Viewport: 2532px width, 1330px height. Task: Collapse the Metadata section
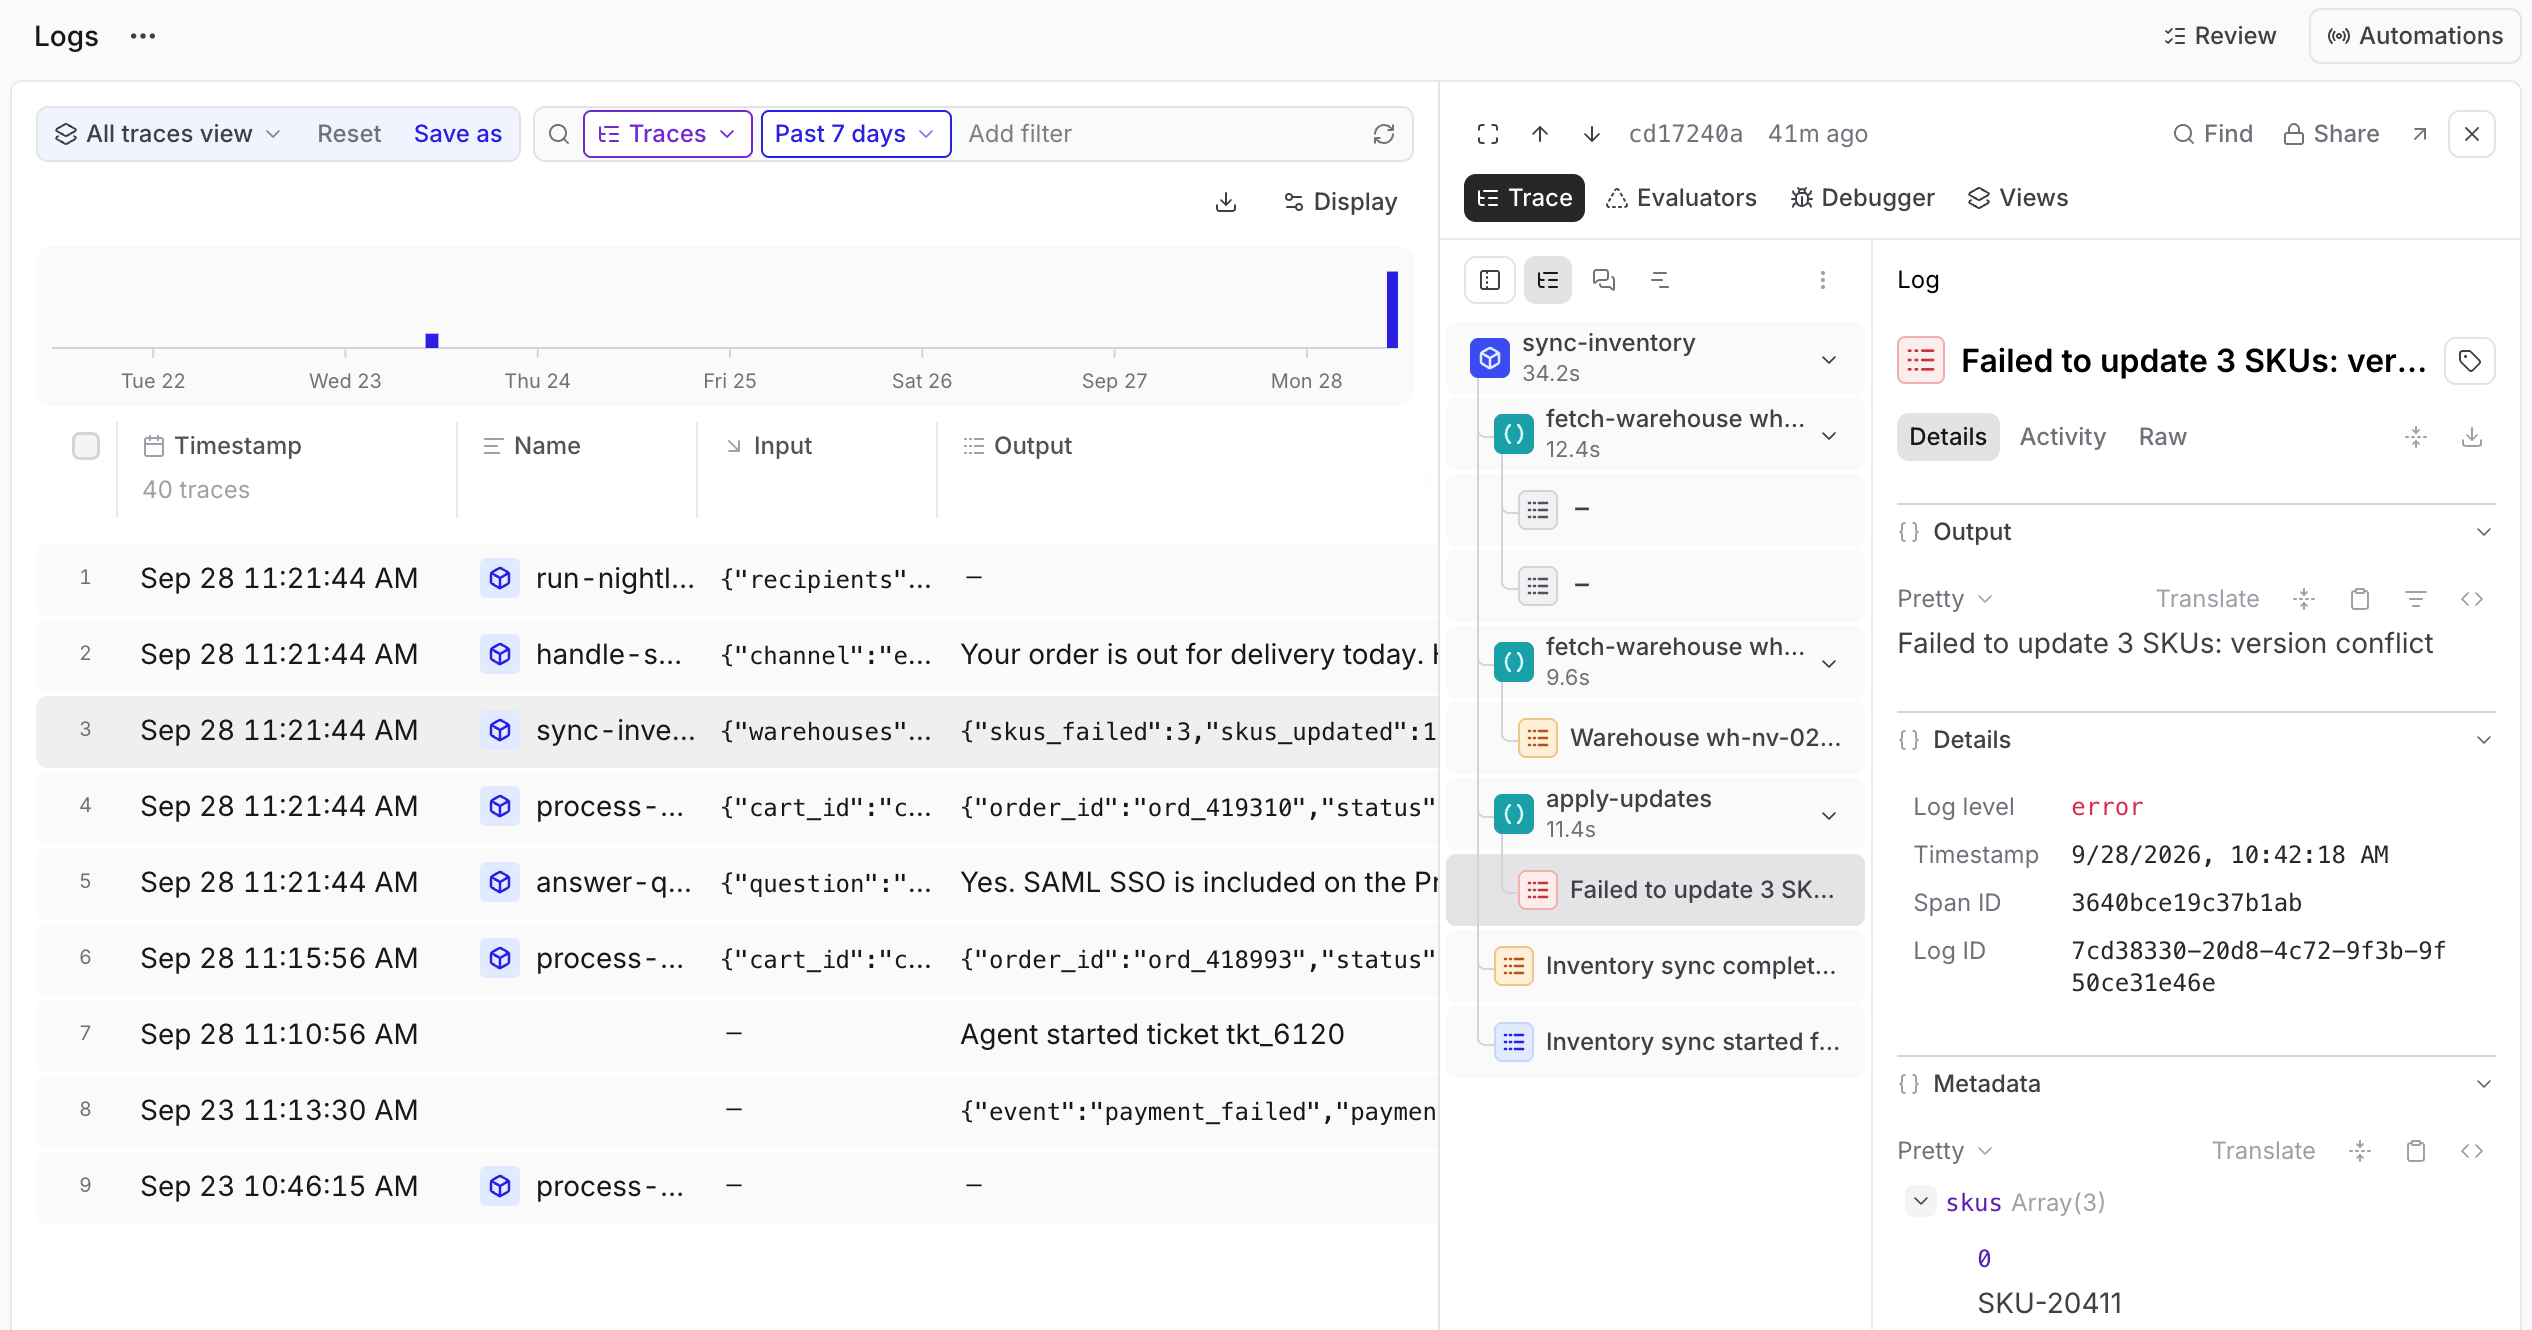coord(2484,1084)
